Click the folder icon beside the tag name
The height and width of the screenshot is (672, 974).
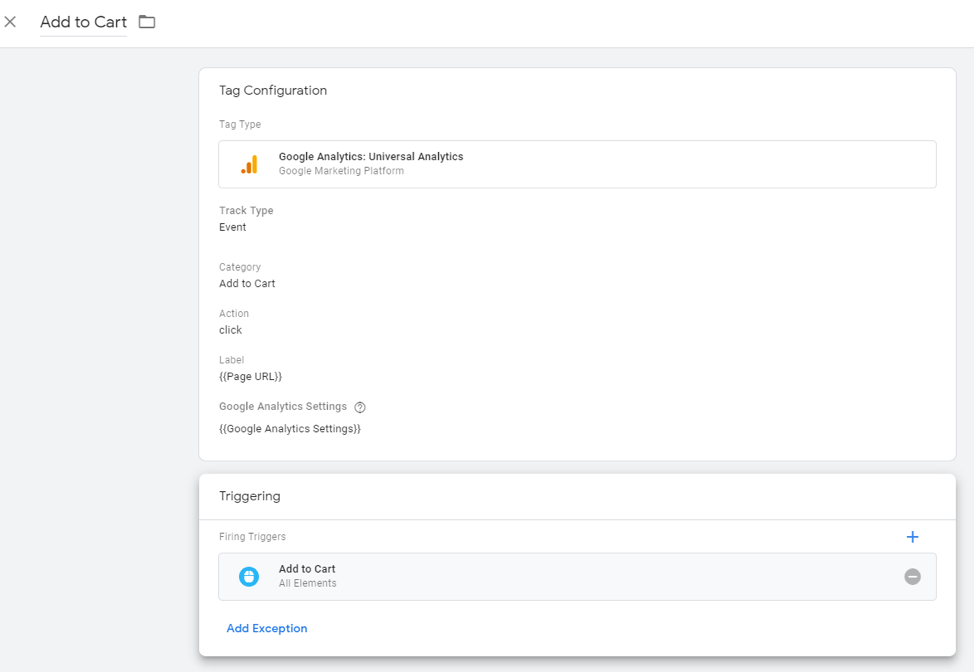point(147,22)
